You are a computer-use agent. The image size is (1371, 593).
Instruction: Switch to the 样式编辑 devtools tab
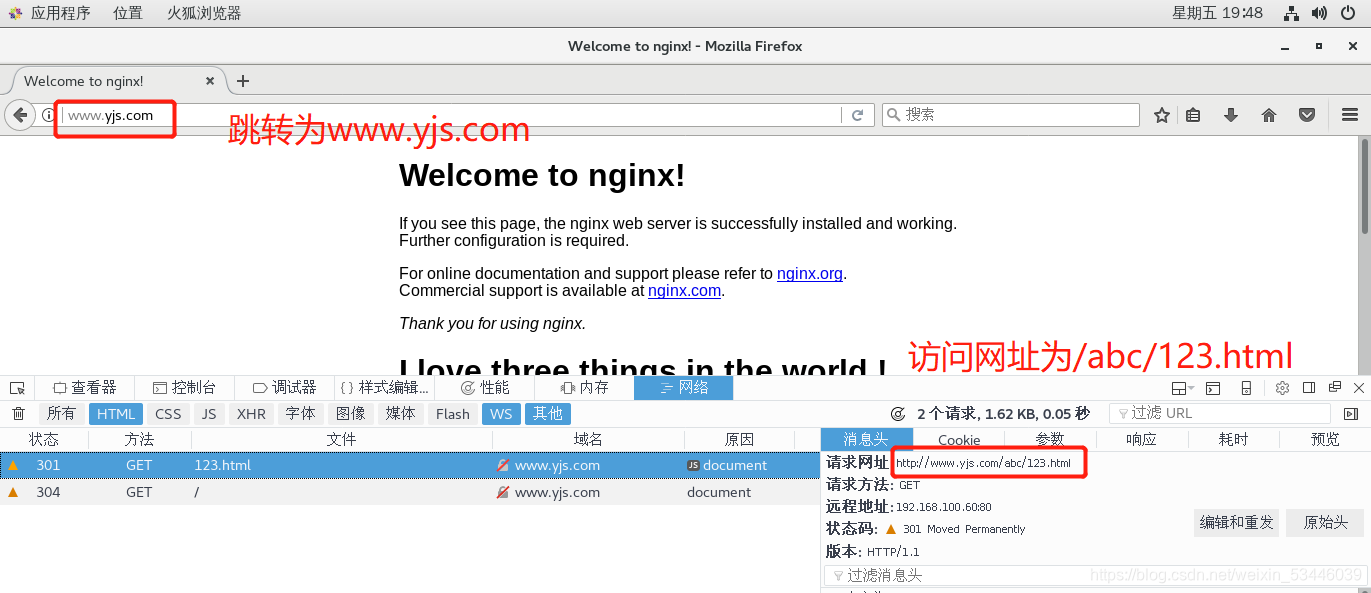tap(384, 387)
